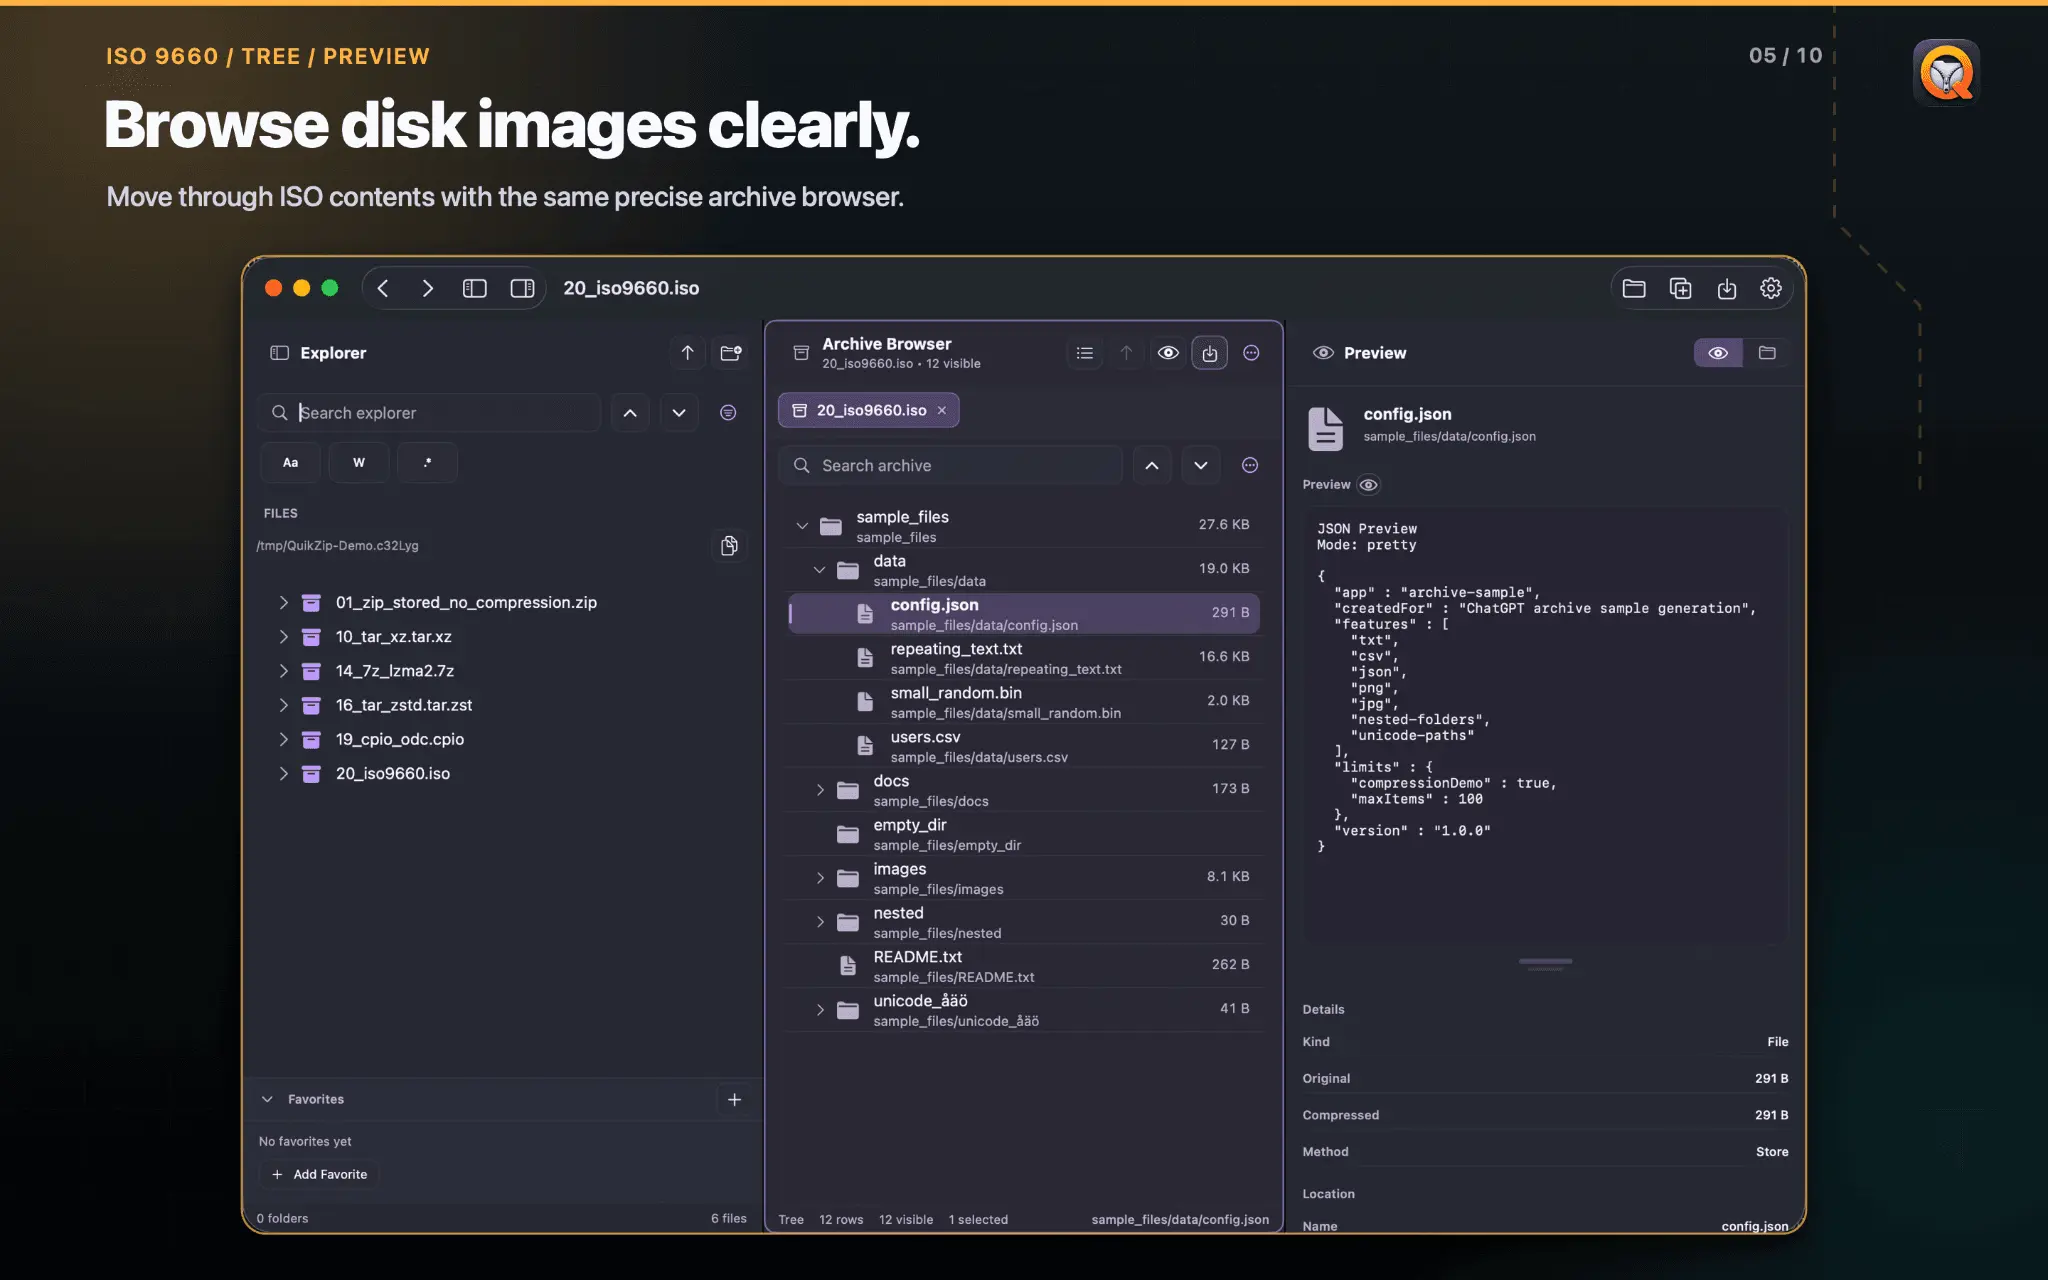
Task: Click Archive Browser list view icon
Action: pos(1085,353)
